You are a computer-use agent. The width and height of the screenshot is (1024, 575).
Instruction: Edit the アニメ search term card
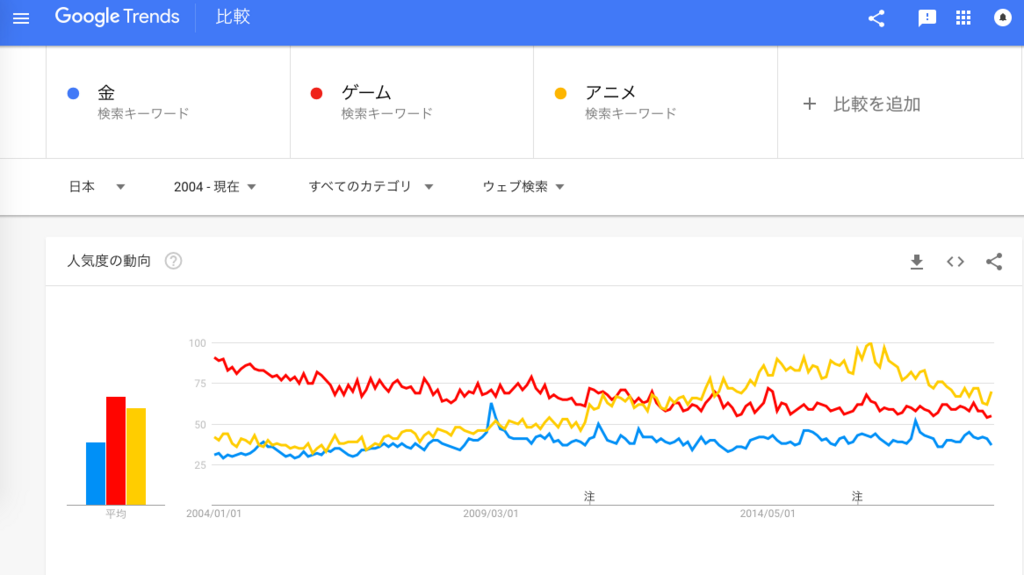656,102
